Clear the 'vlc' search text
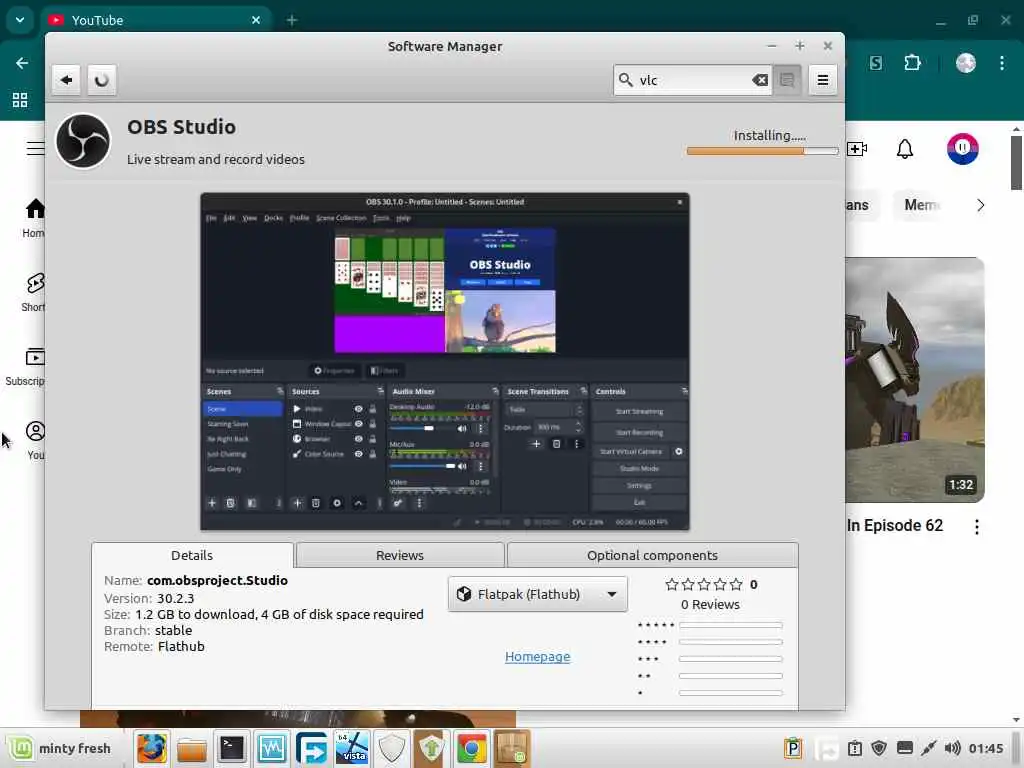 [760, 80]
